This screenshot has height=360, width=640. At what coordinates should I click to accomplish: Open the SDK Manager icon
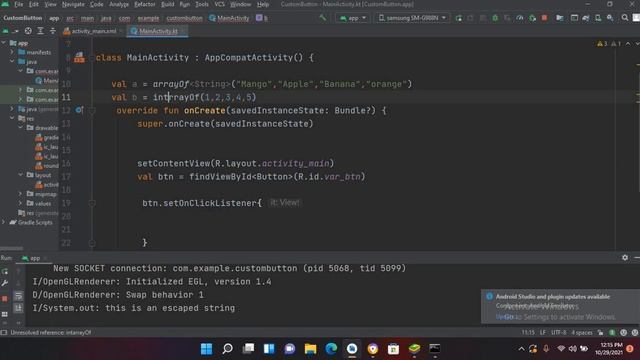tap(610, 18)
